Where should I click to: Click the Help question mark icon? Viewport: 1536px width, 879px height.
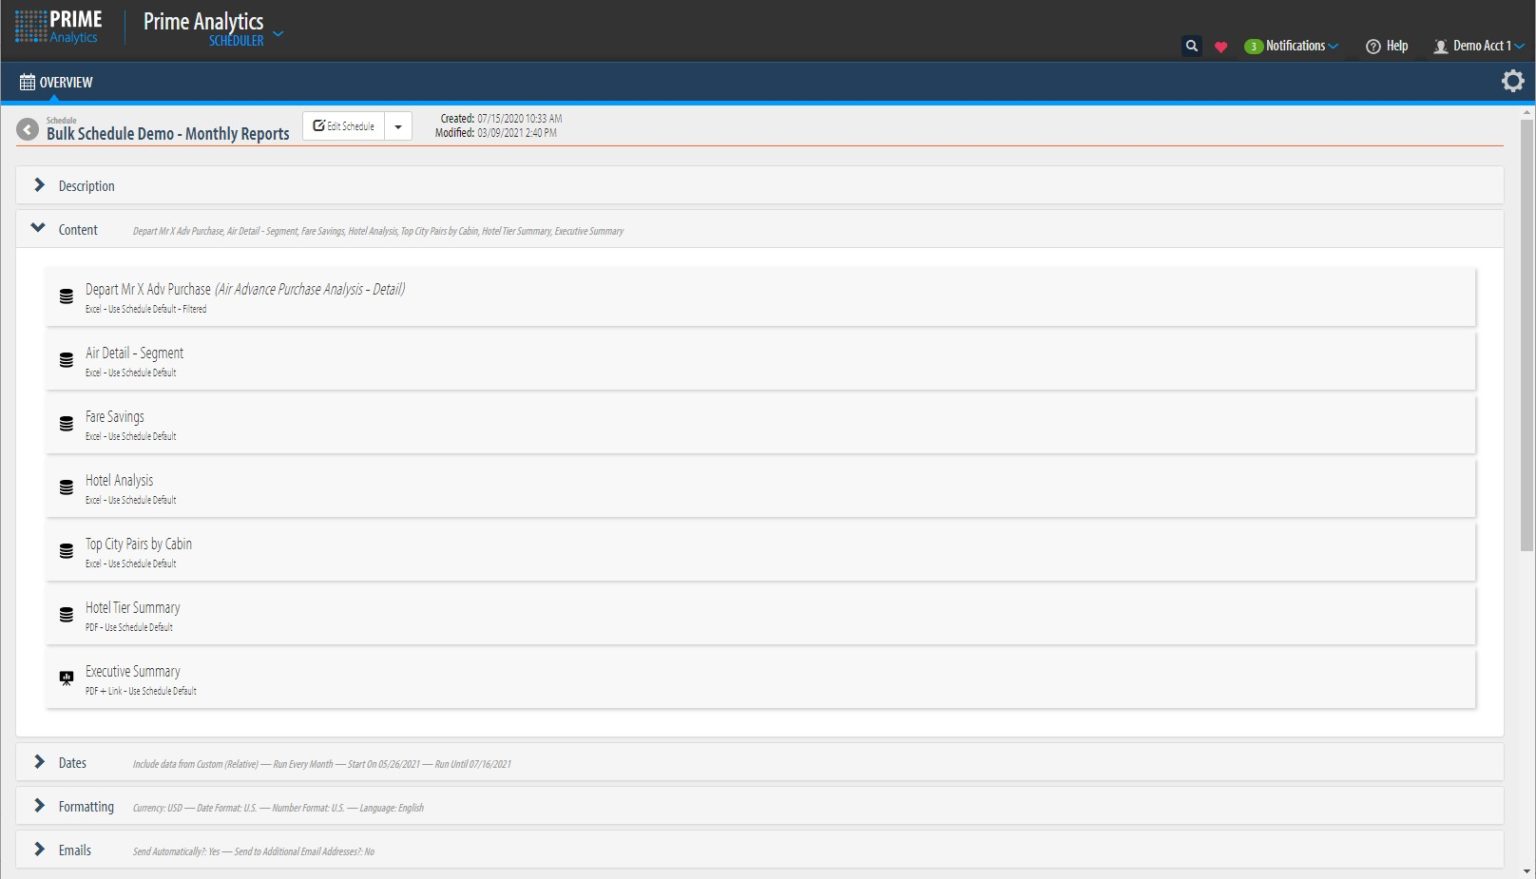[1373, 47]
